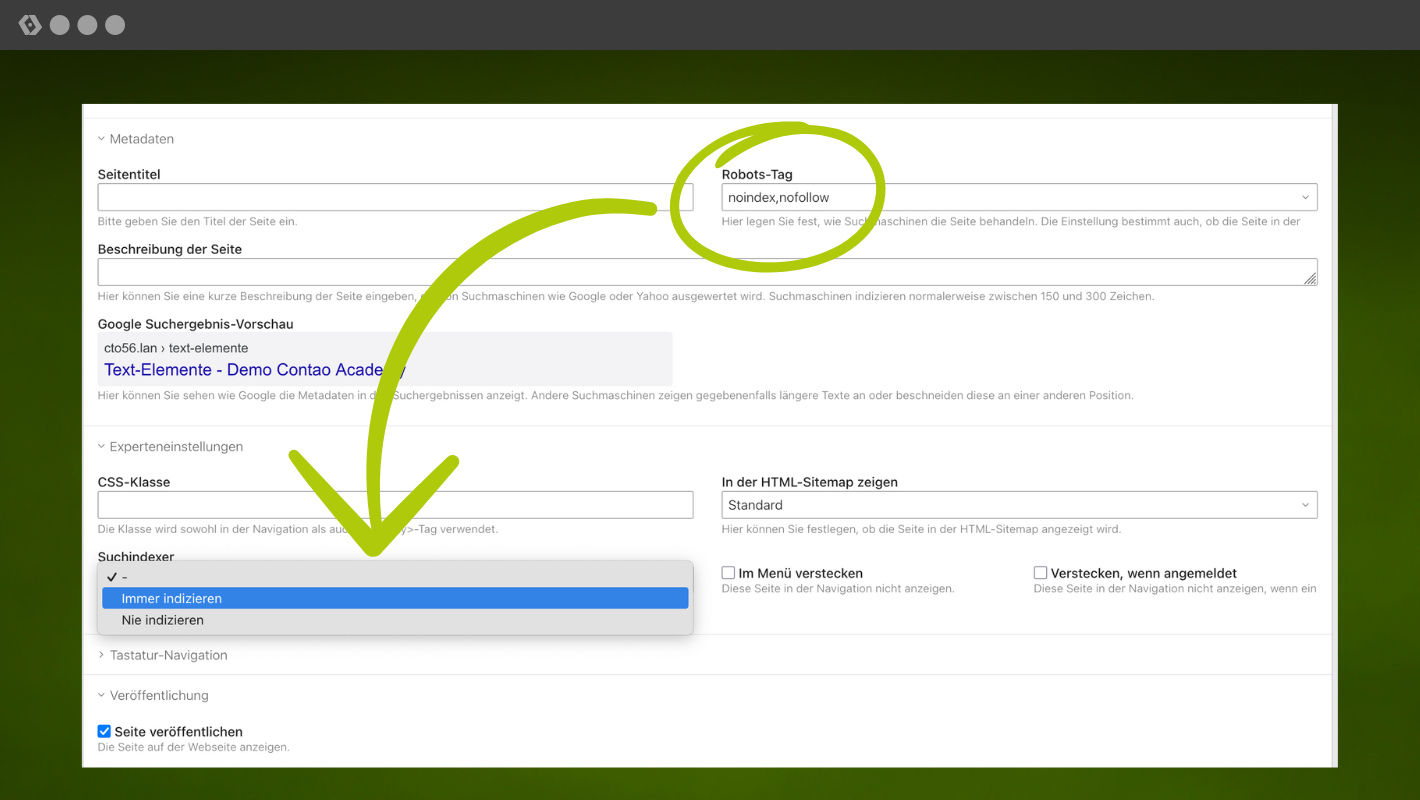The width and height of the screenshot is (1420, 800).
Task: Click the first gray window control dot
Action: point(60,25)
